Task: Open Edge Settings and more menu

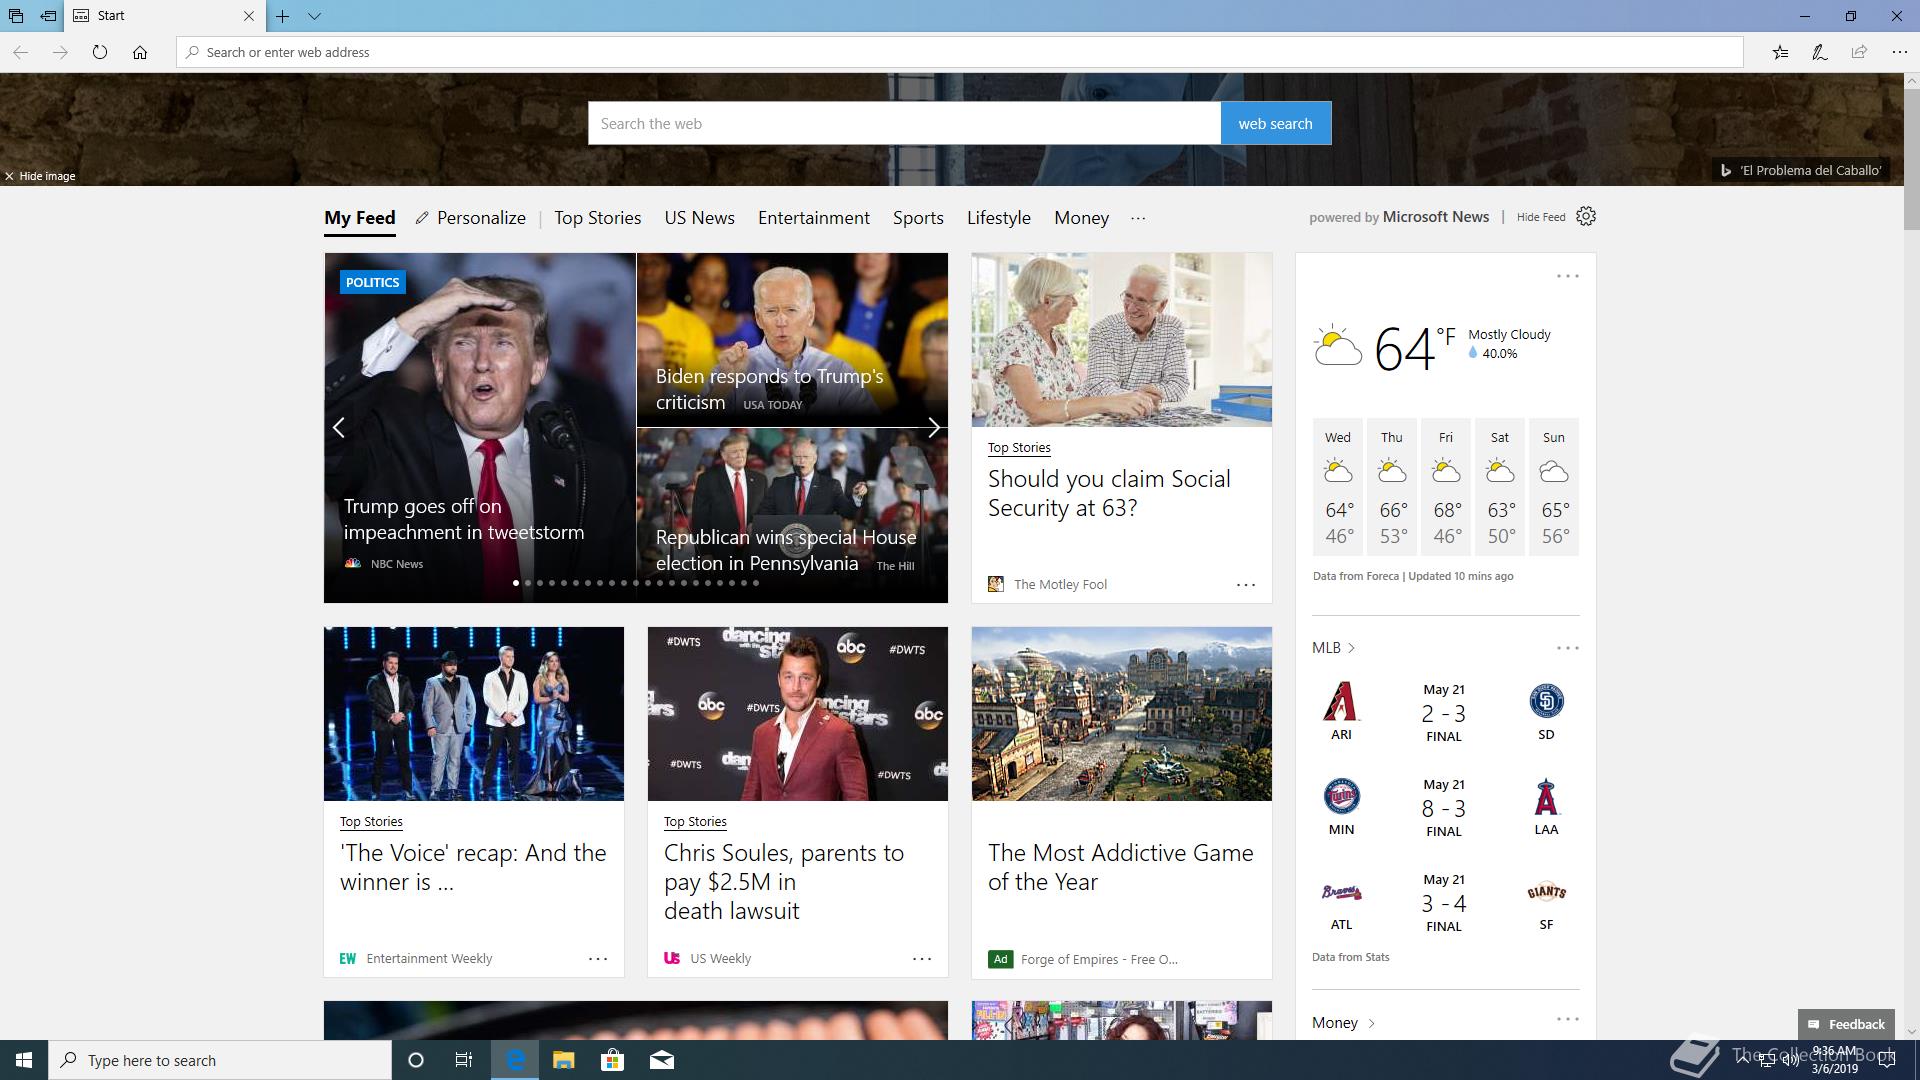Action: tap(1899, 52)
